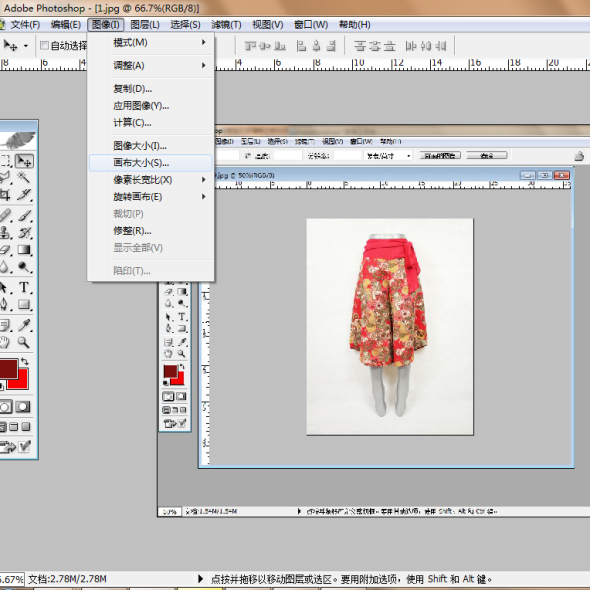Select the Eyedropper tool
The image size is (590, 590).
pyautogui.click(x=24, y=325)
